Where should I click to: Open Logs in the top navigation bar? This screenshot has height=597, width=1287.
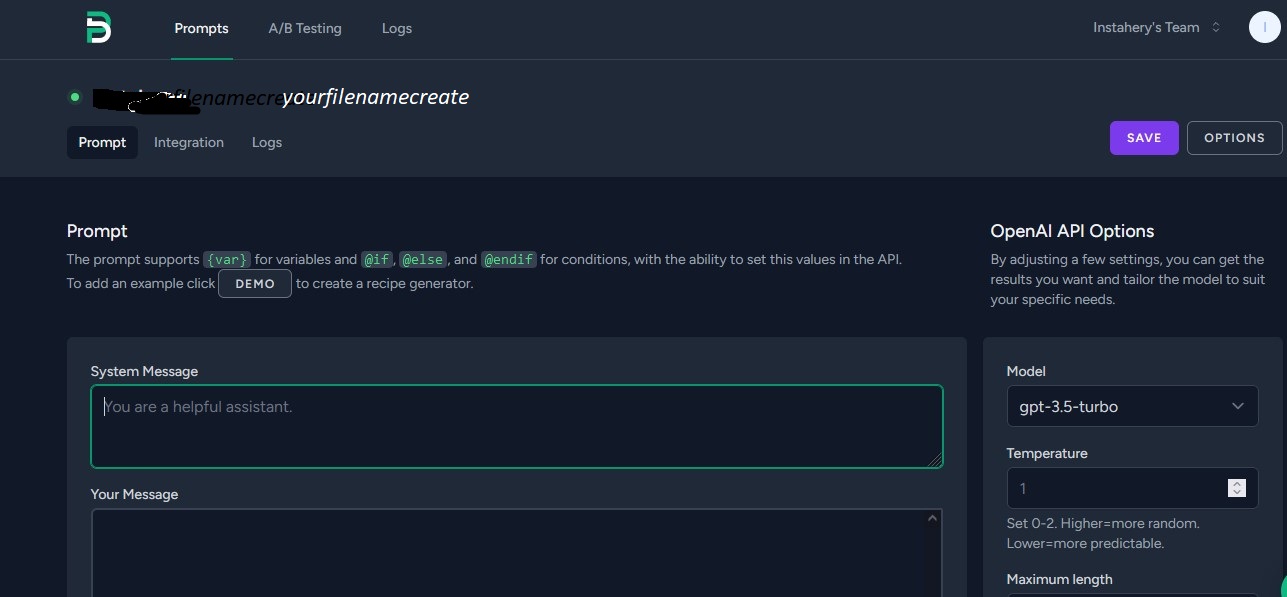click(x=397, y=28)
